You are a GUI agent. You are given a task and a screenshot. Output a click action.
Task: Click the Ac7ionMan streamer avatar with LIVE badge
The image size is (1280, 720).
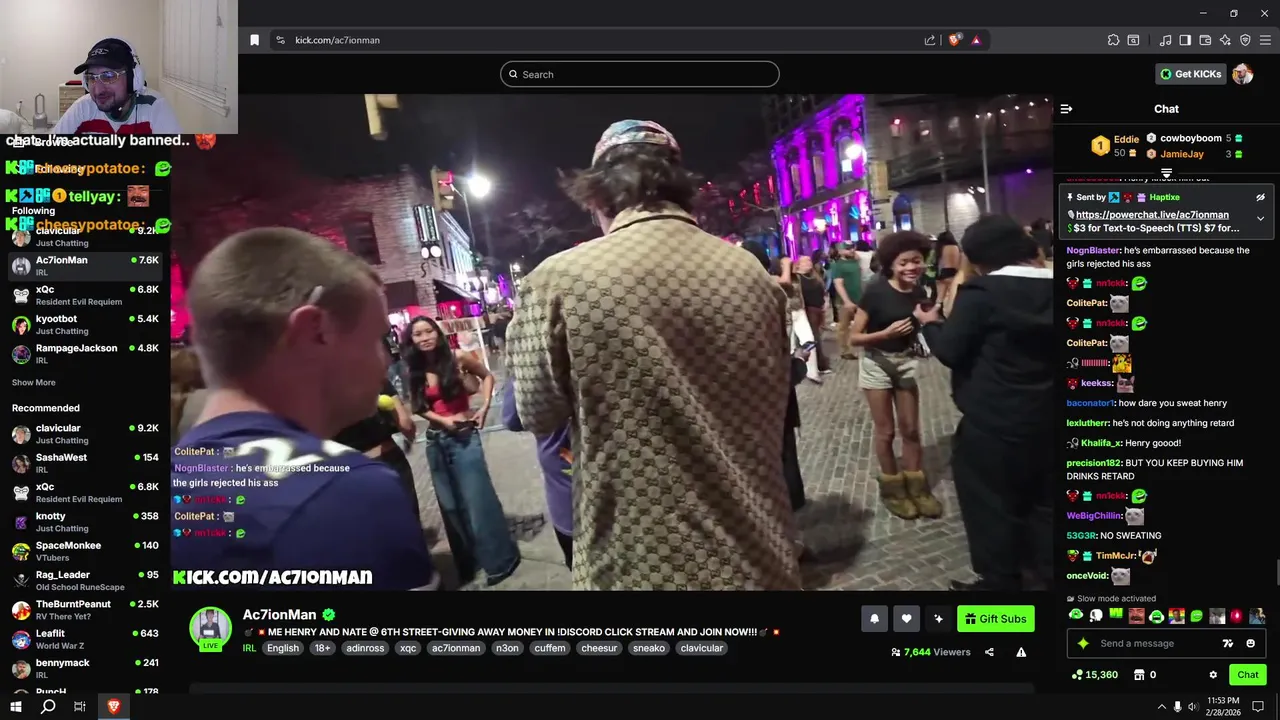coord(210,628)
